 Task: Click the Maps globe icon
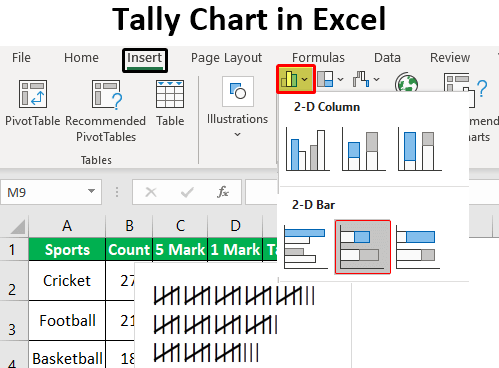point(406,82)
